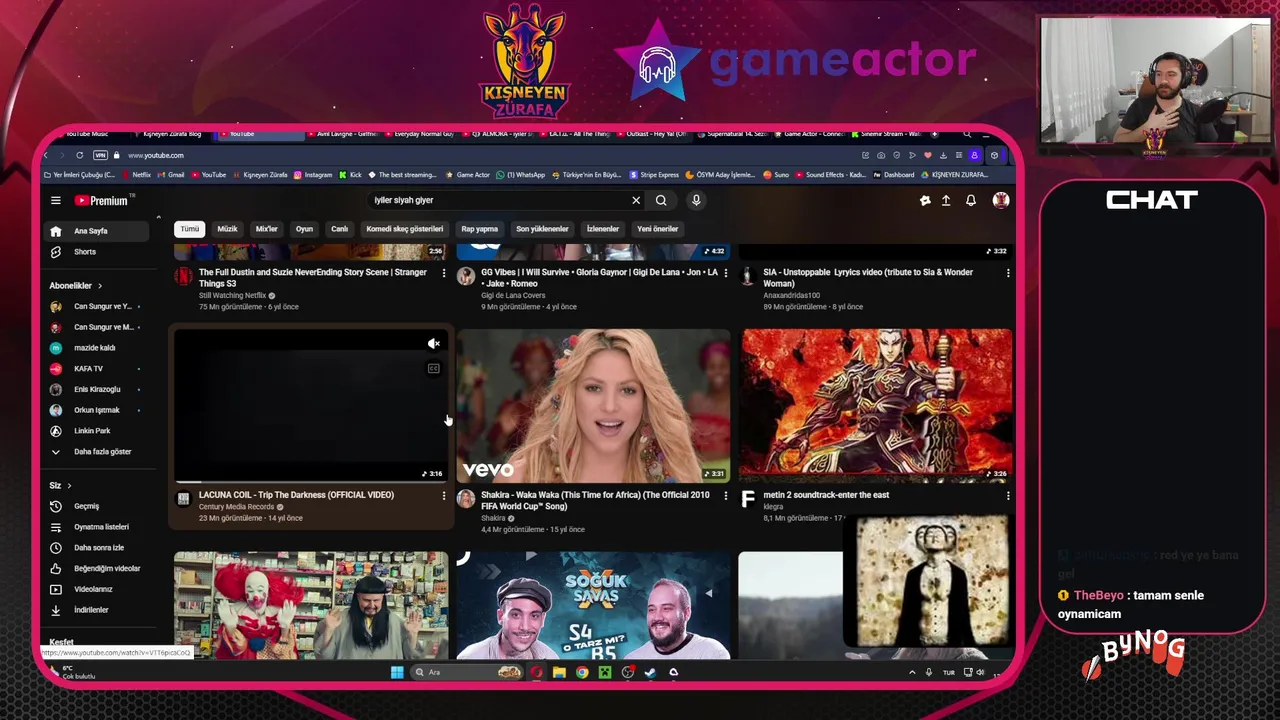Viewport: 1280px width, 720px height.
Task: Select the Oyun filter chip
Action: pos(304,229)
